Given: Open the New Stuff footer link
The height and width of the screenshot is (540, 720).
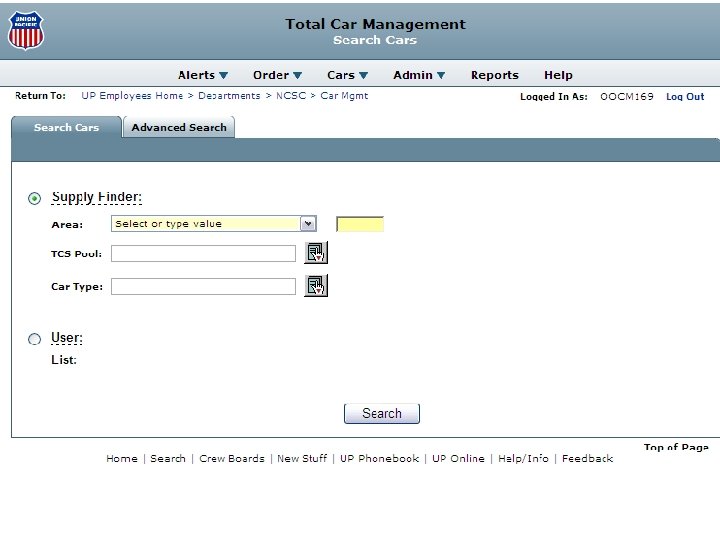Looking at the screenshot, I should (302, 458).
